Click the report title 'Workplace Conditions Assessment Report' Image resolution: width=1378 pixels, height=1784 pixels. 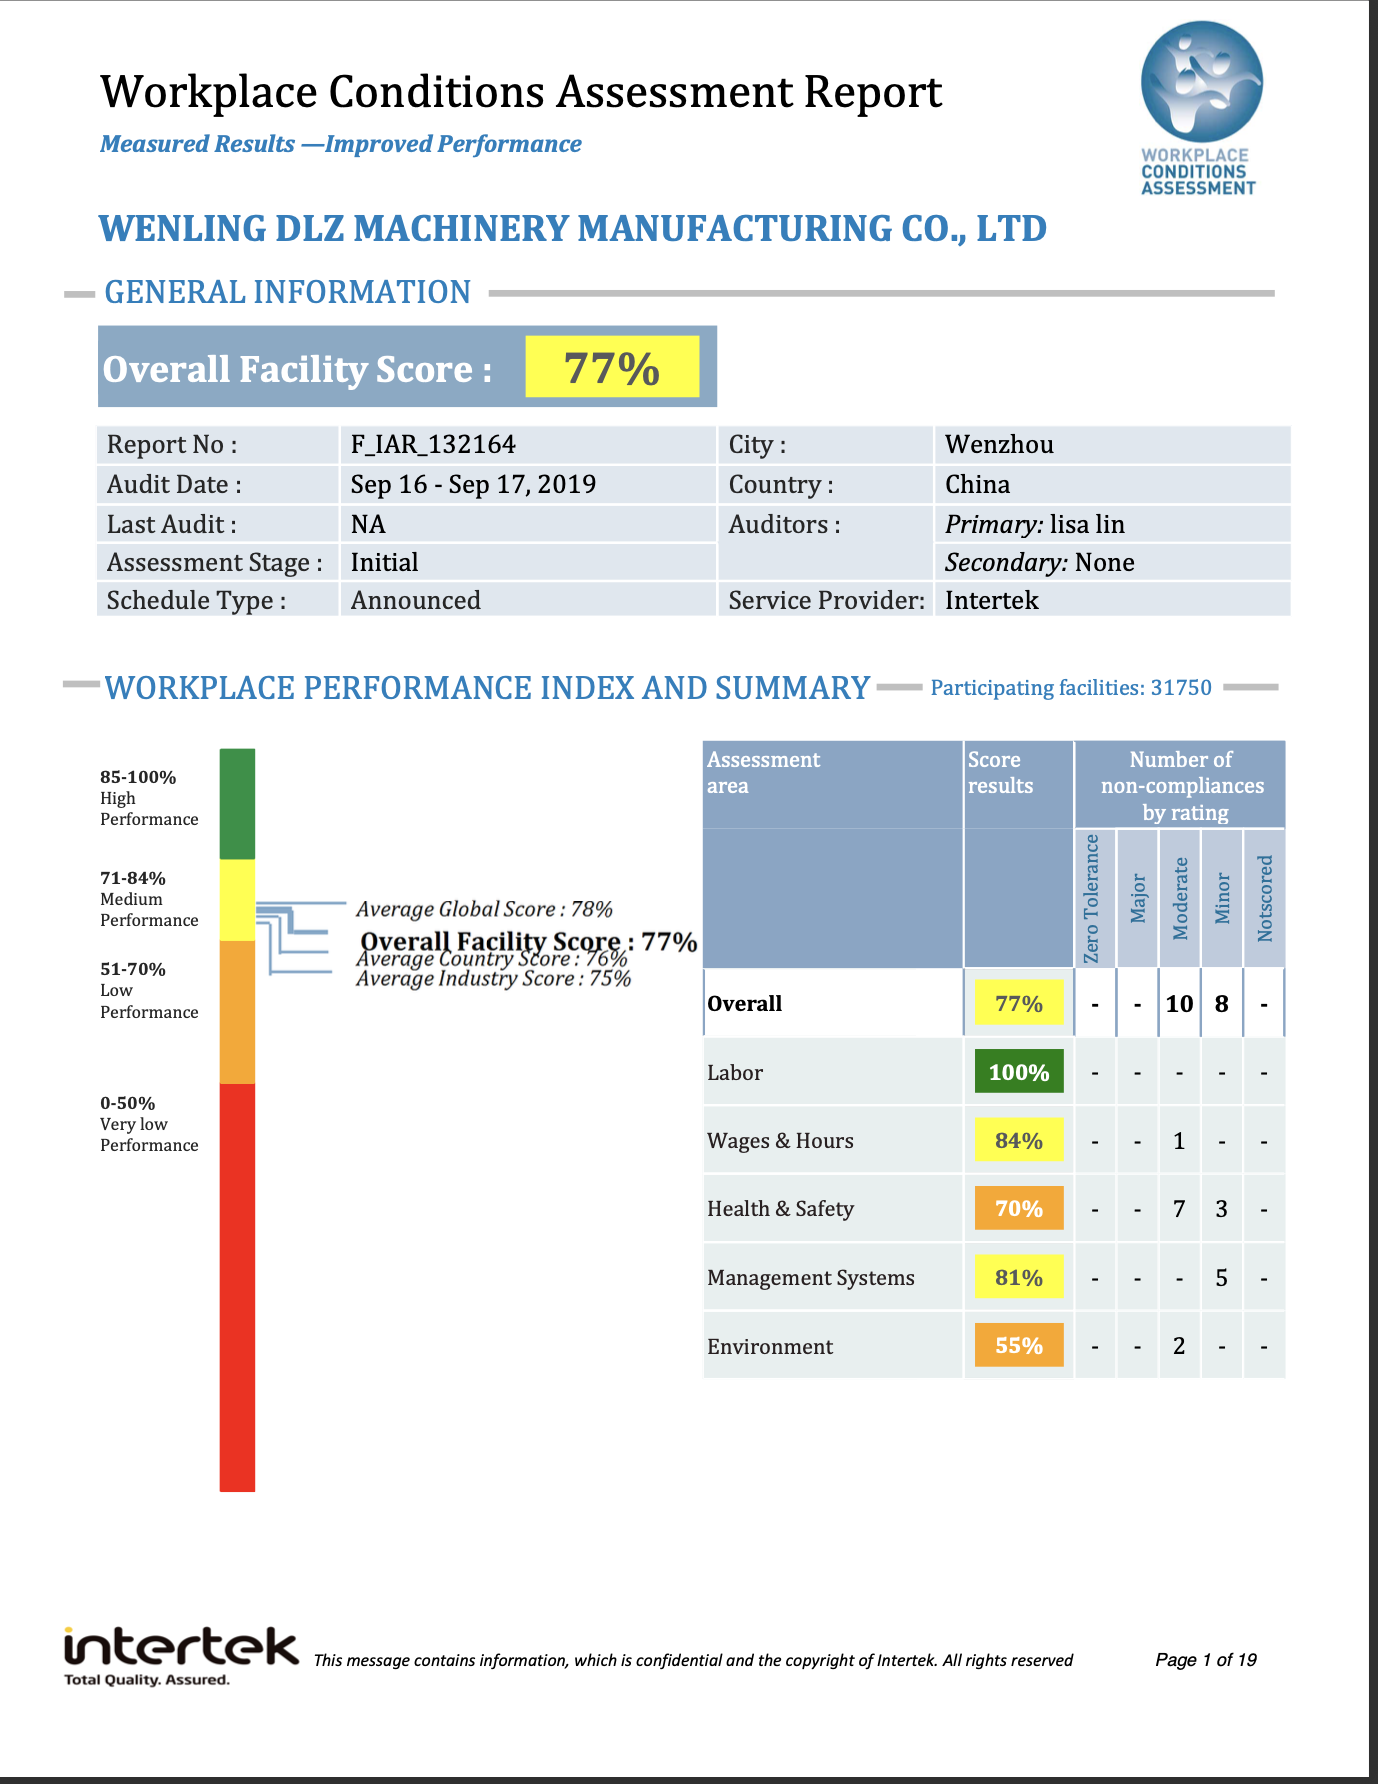coord(521,92)
